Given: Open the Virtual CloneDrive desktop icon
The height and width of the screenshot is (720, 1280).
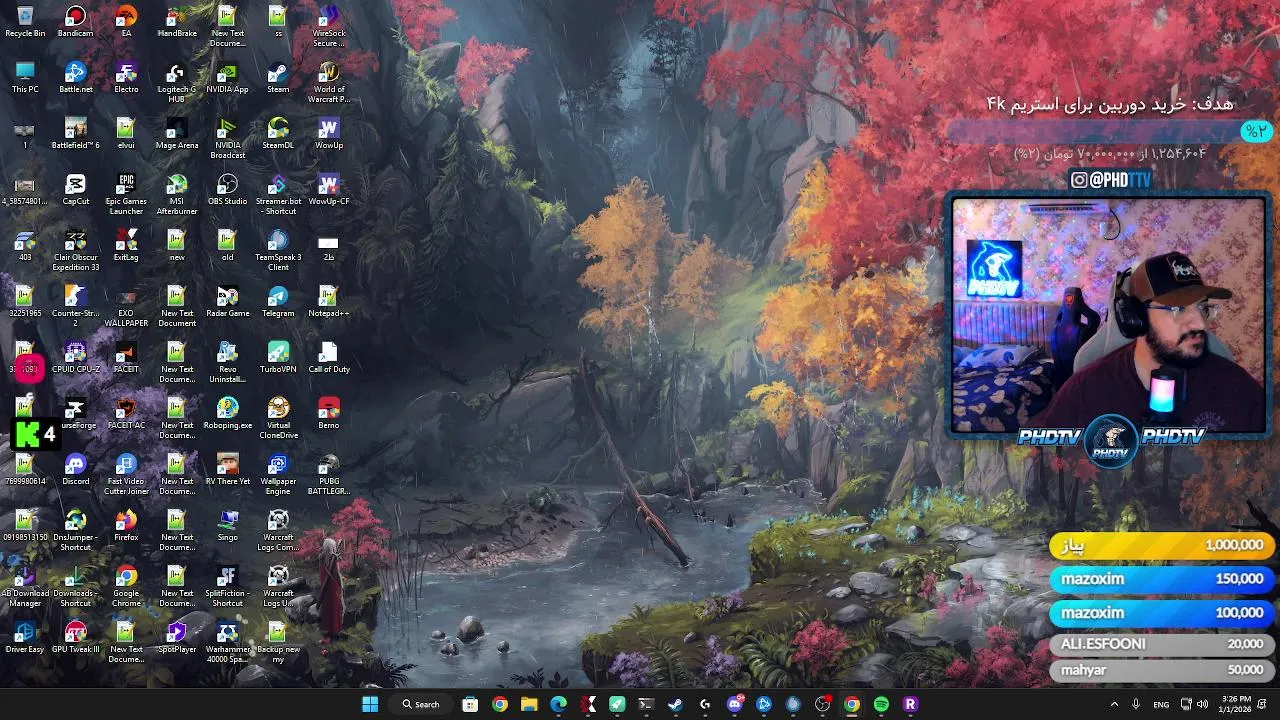Looking at the screenshot, I should 278,418.
